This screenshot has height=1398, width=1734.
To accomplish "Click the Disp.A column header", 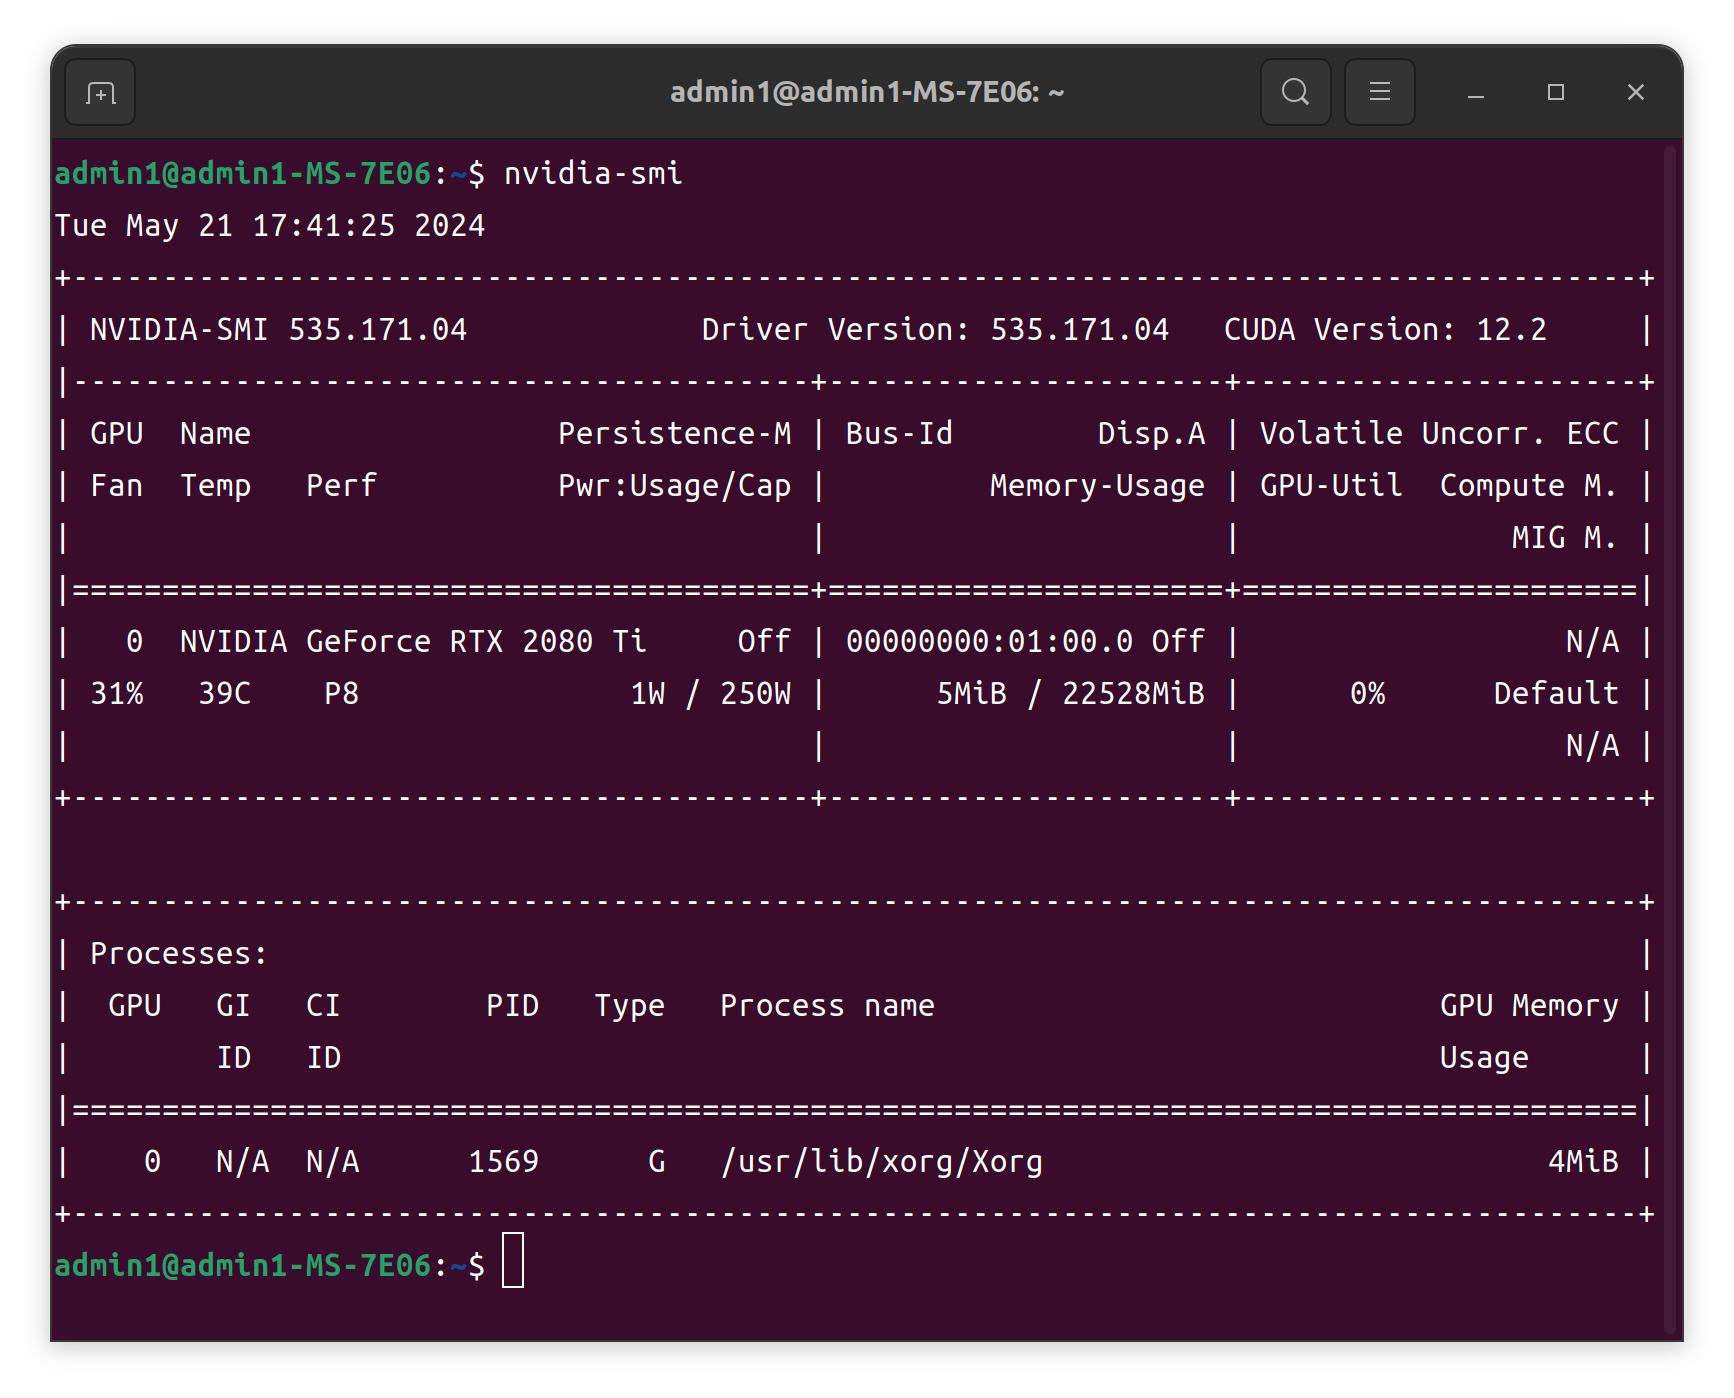I will (1151, 434).
